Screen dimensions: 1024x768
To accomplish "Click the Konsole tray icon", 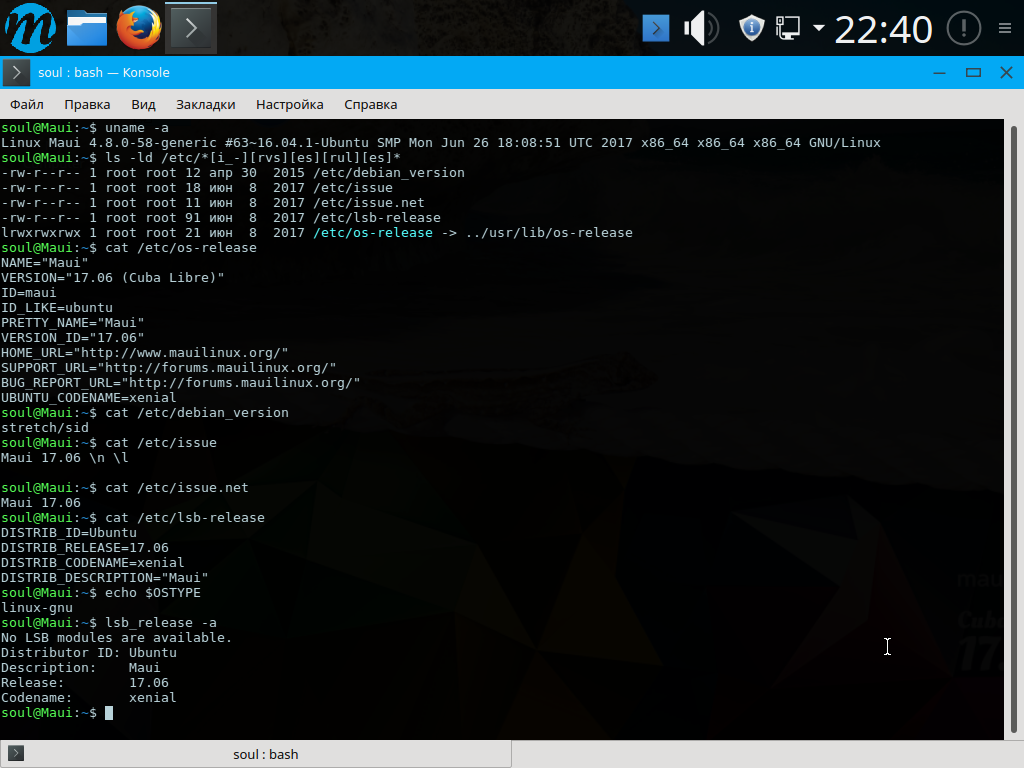I will [656, 29].
